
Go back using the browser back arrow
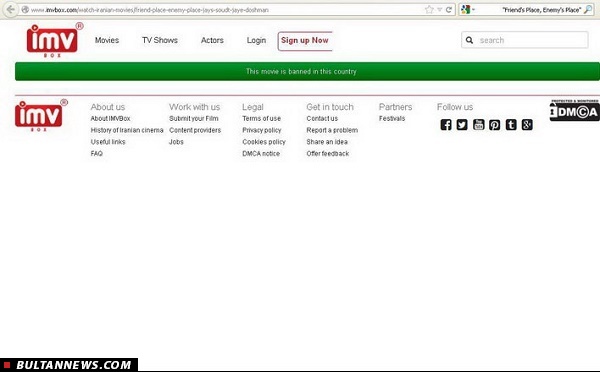pyautogui.click(x=10, y=10)
